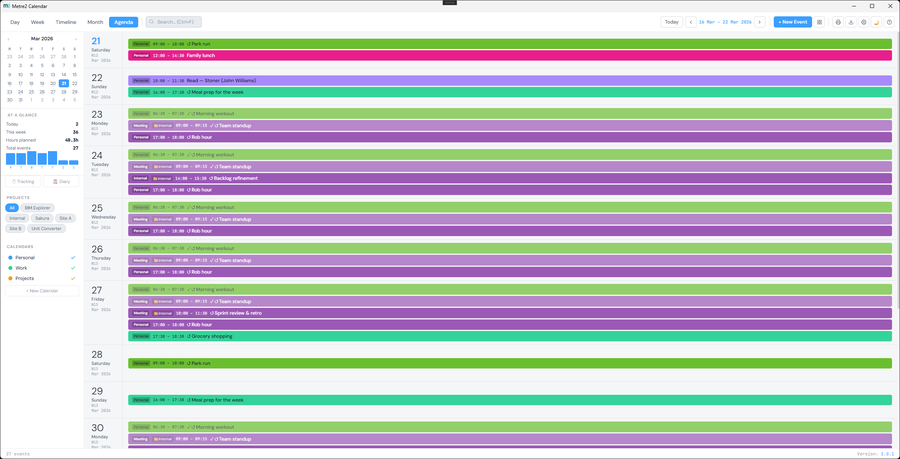Click the blue Personal calendar color dot
The image size is (900, 459).
coord(10,258)
